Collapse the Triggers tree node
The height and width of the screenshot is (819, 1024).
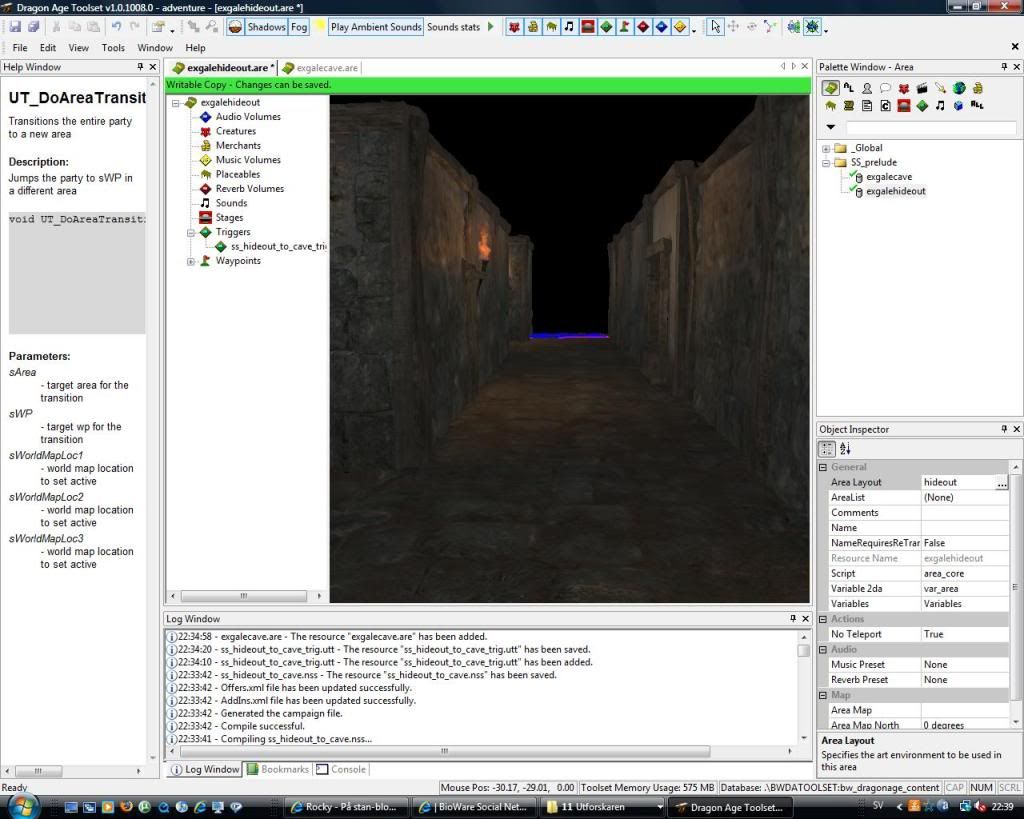(191, 232)
